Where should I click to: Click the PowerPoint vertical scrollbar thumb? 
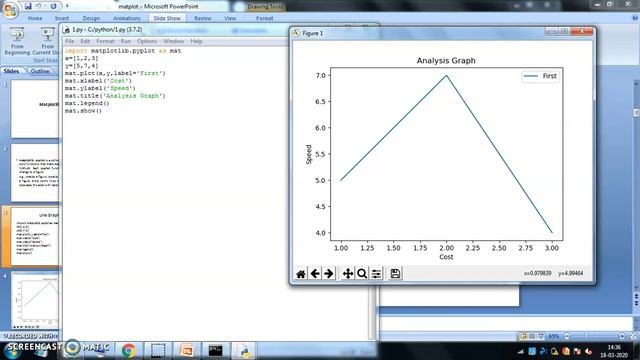pyautogui.click(x=636, y=112)
